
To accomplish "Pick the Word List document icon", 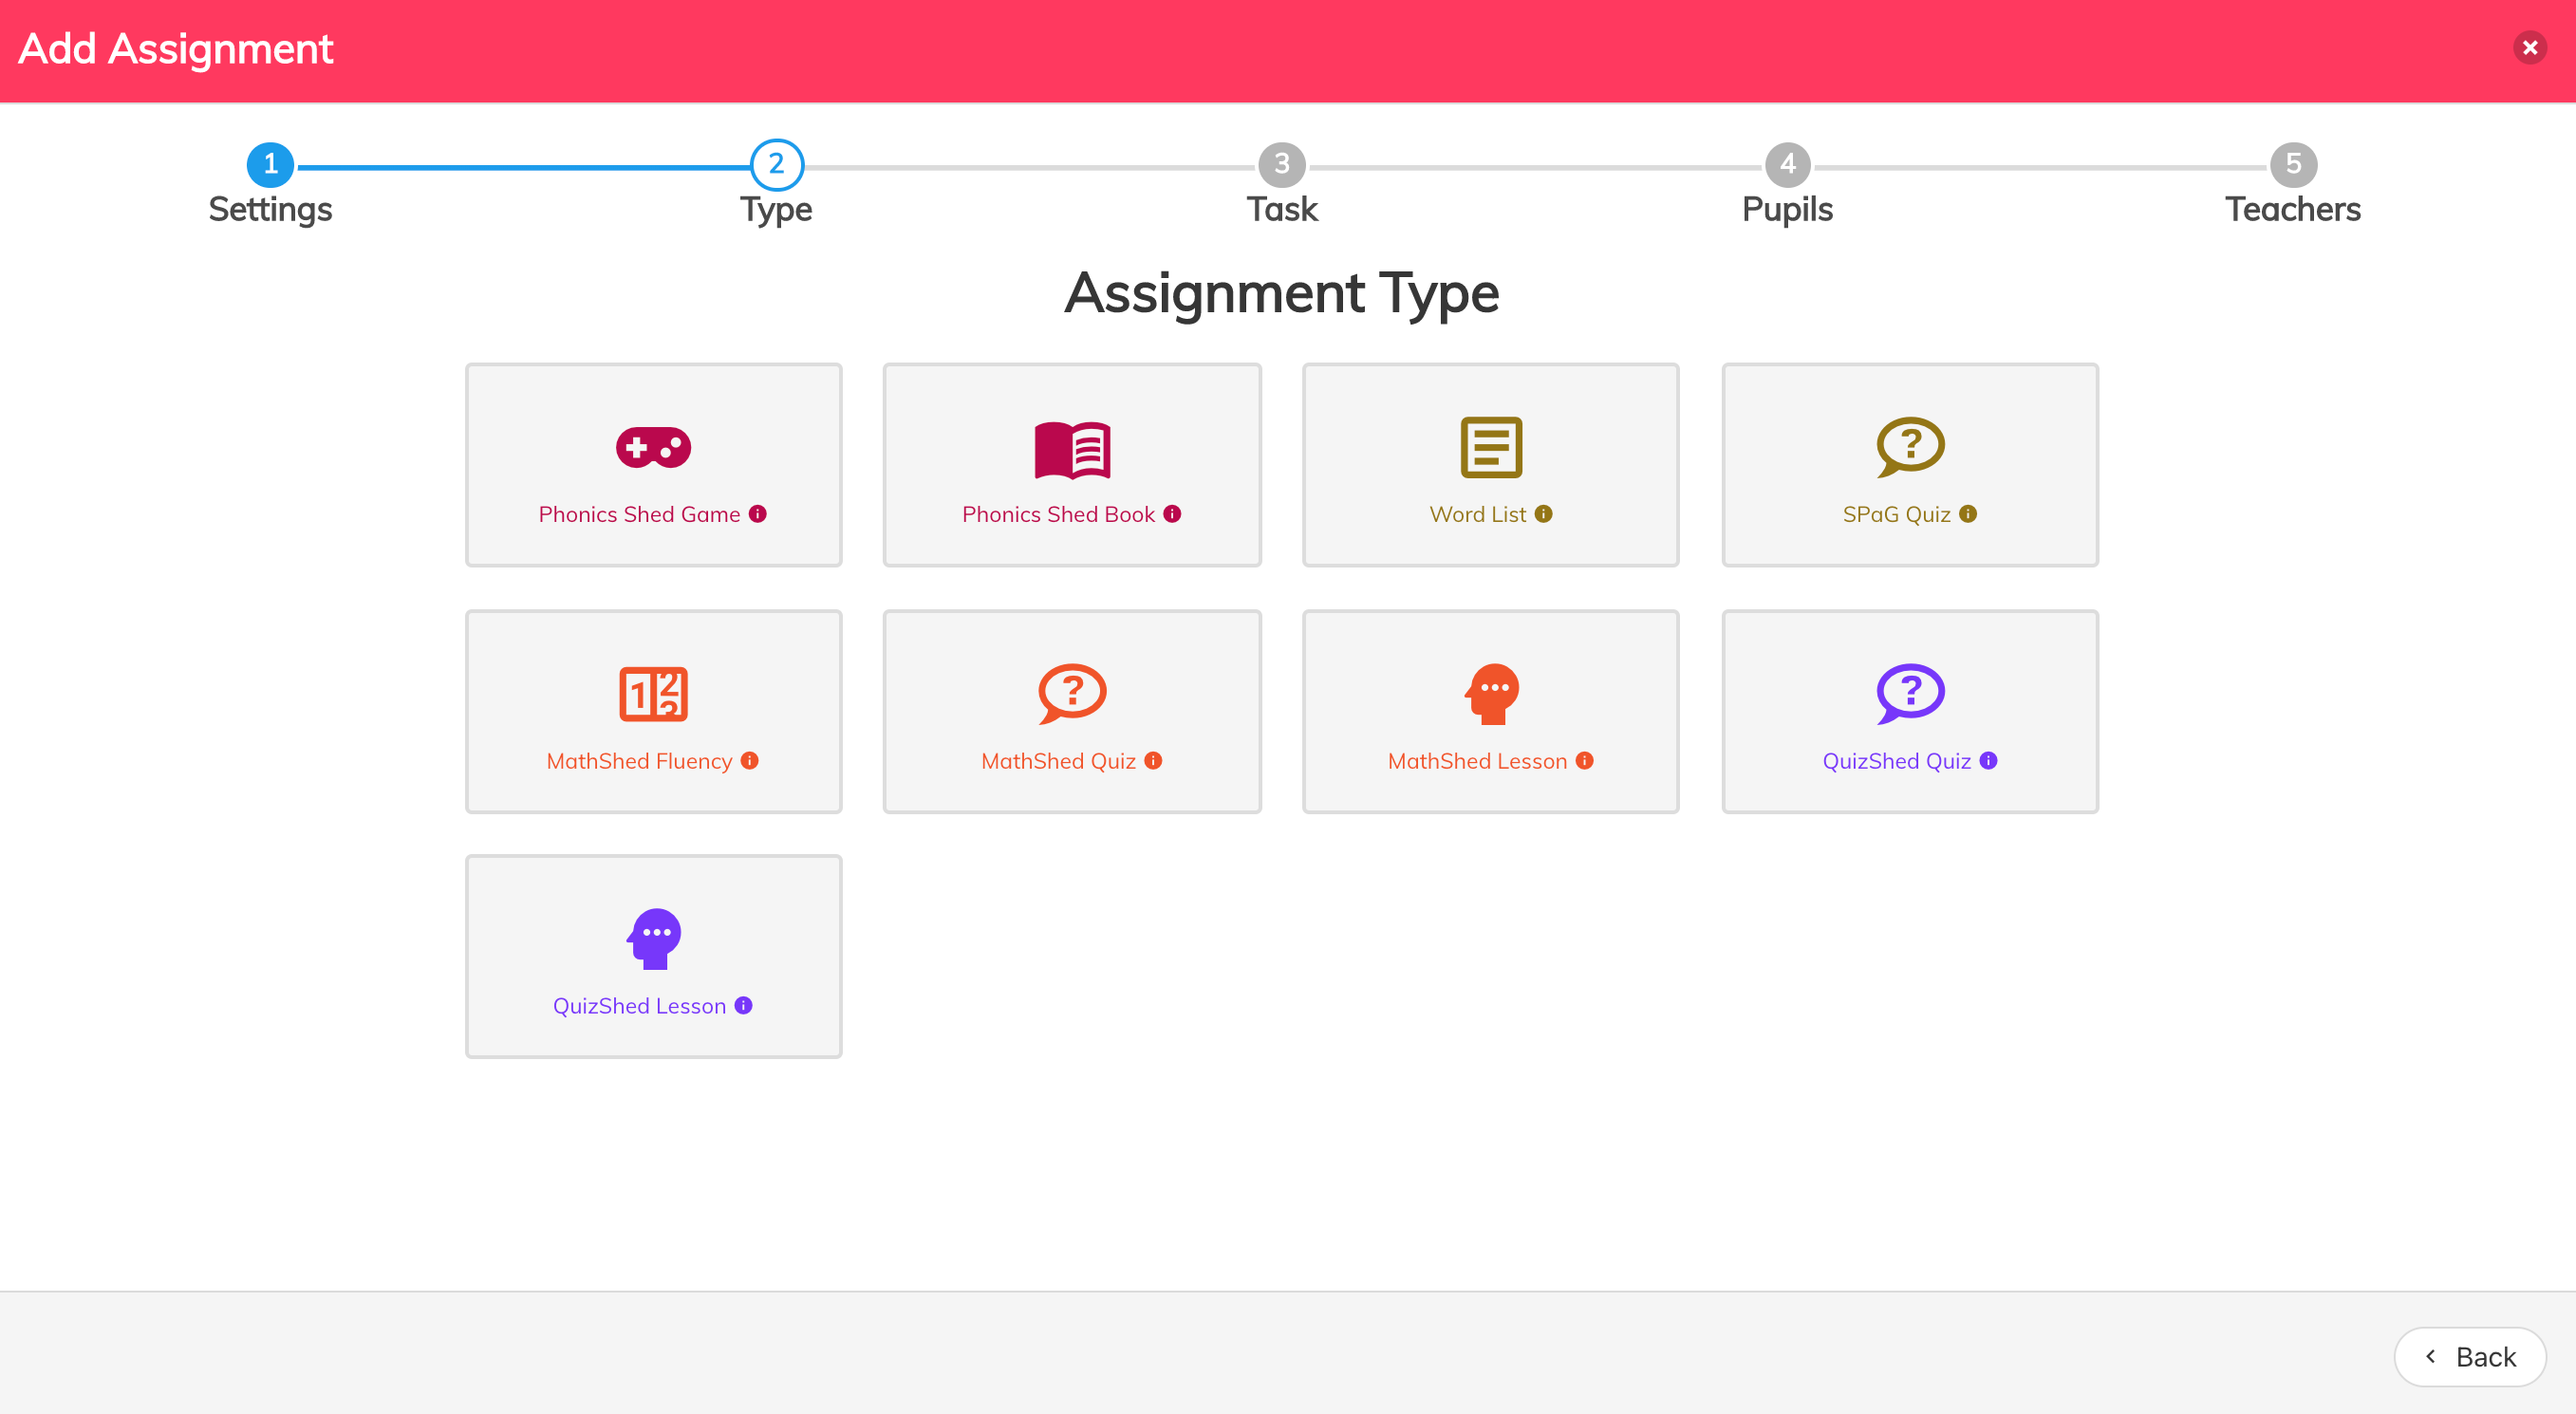I will click(1490, 447).
